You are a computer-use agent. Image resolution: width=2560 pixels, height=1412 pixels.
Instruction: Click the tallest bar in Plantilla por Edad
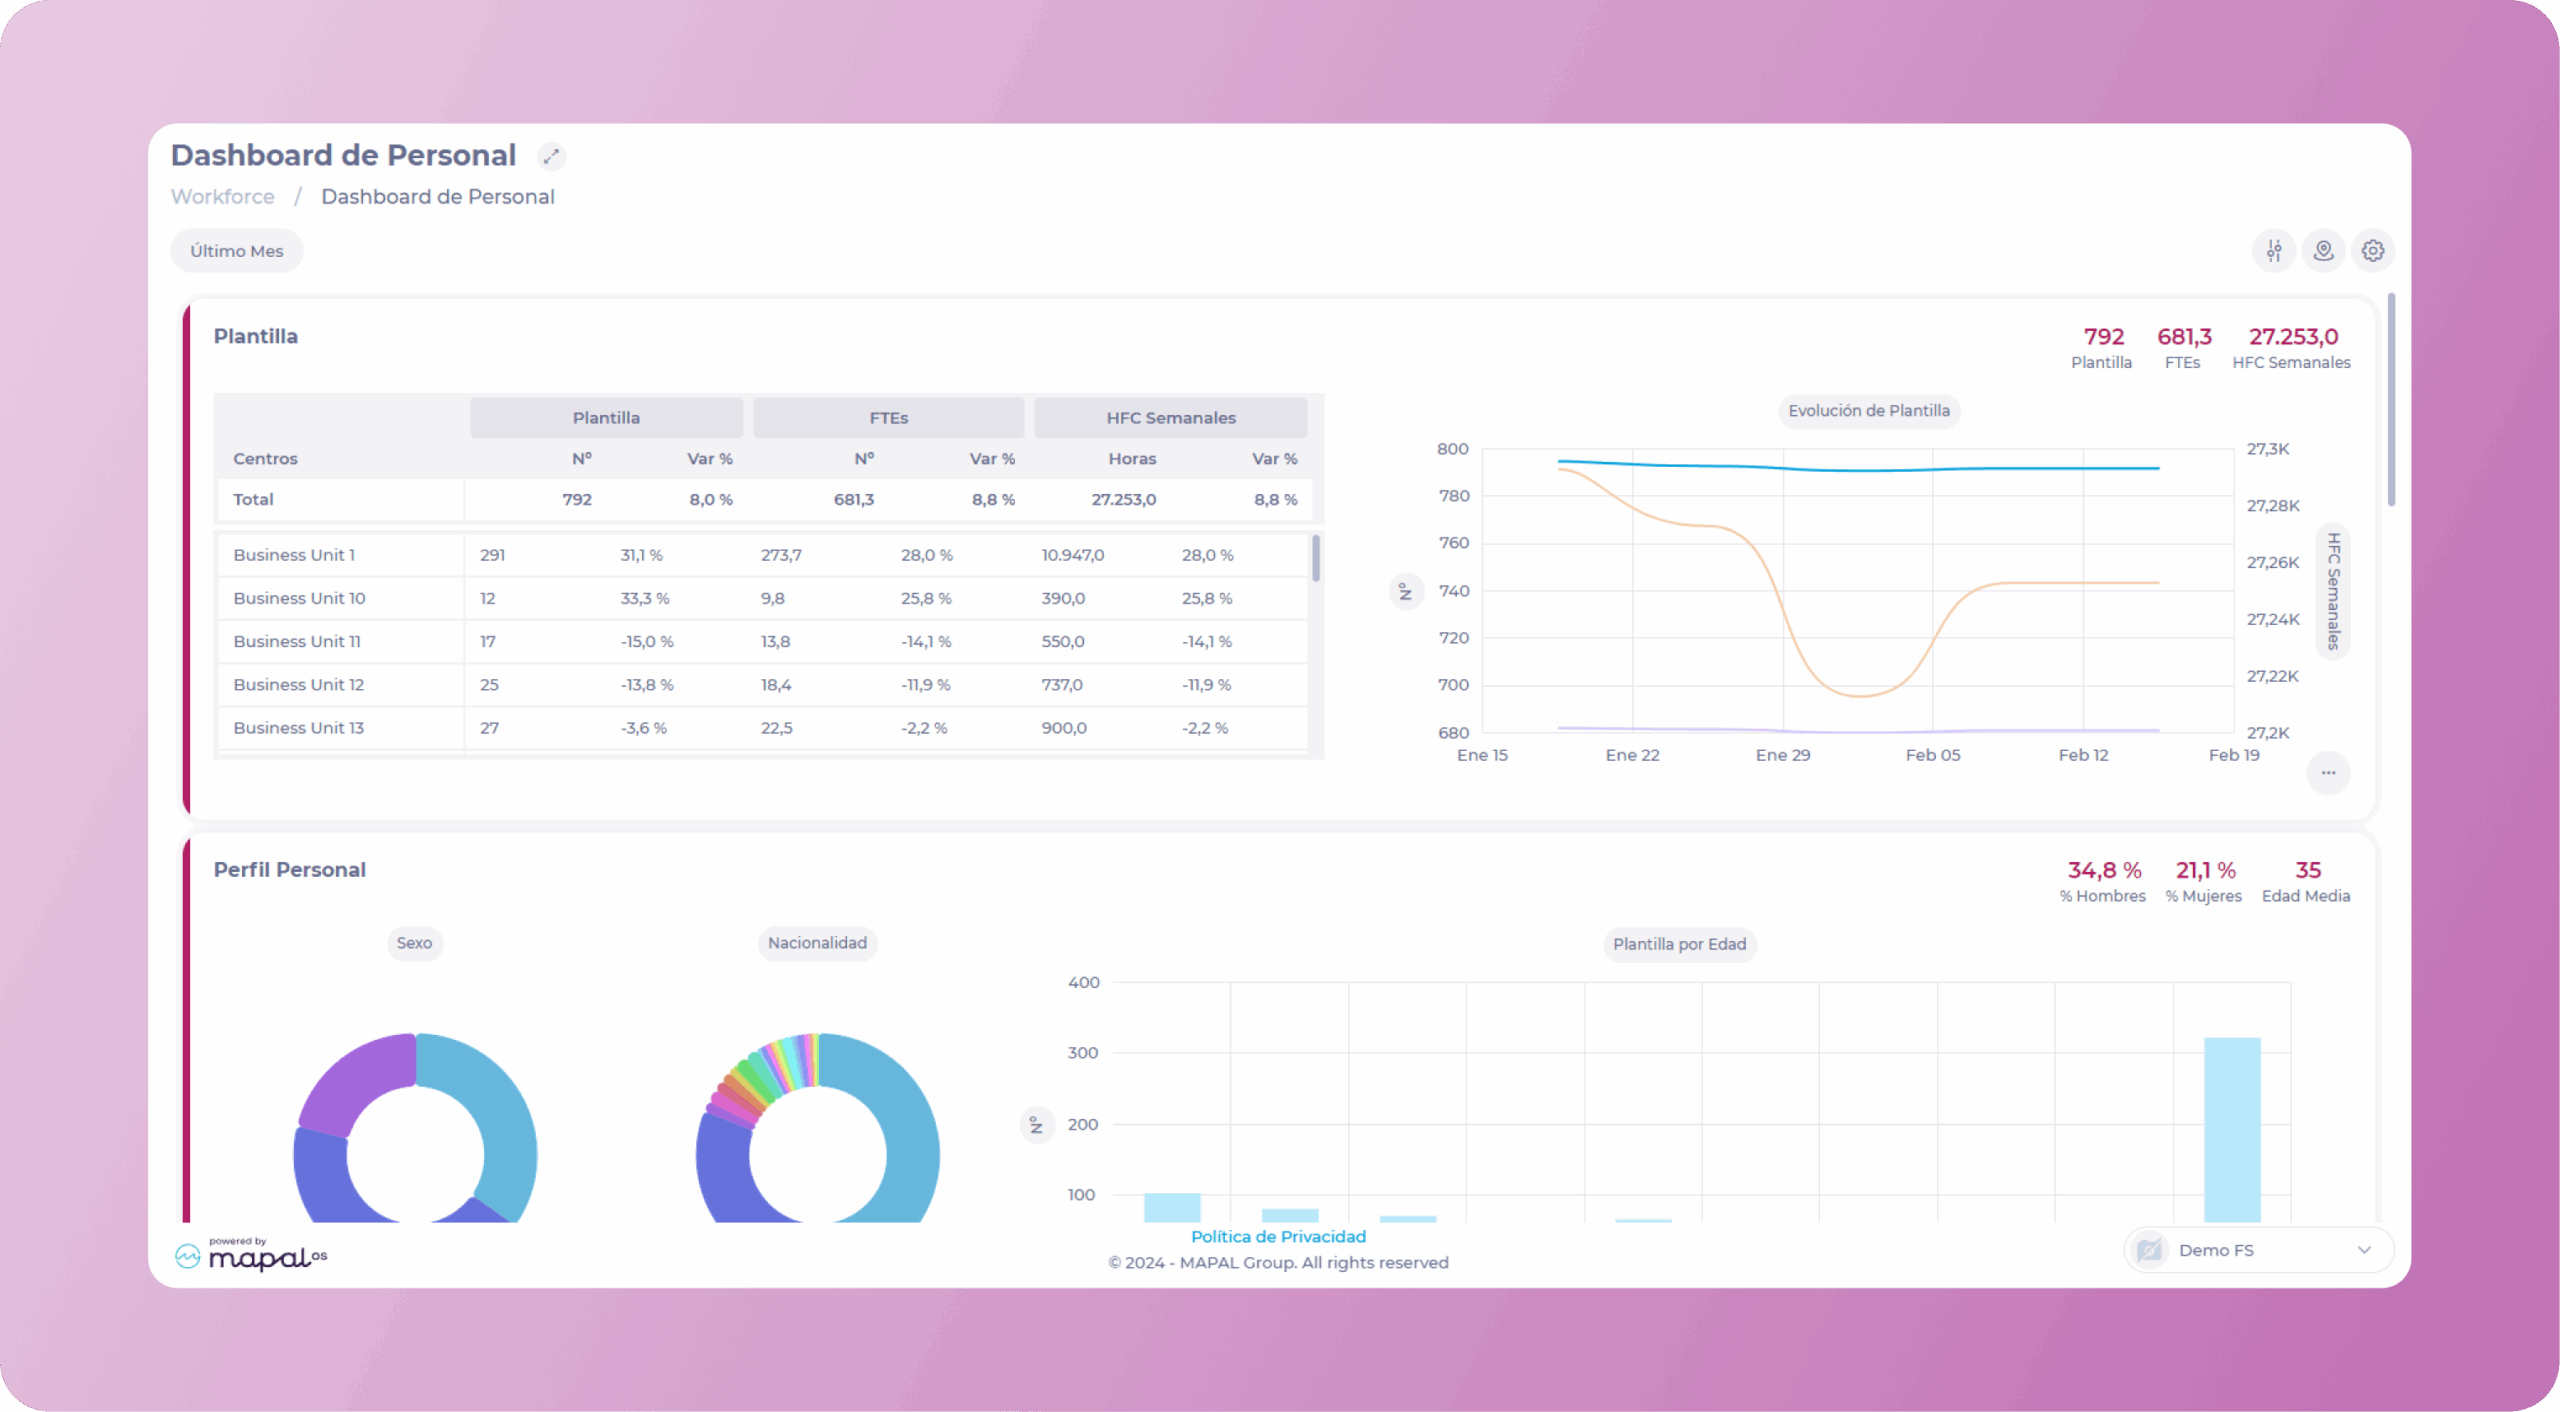pos(2232,1130)
